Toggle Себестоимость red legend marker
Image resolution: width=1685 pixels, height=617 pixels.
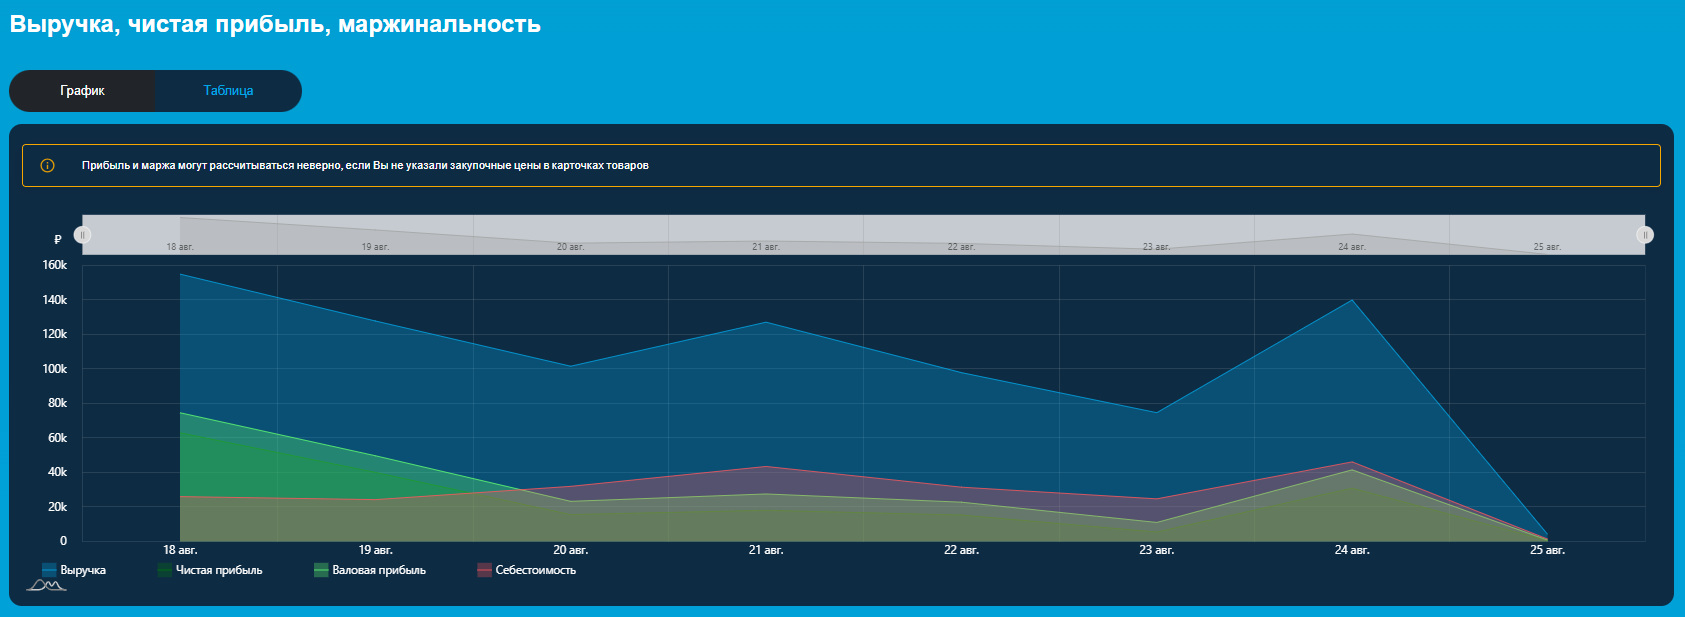pos(484,570)
